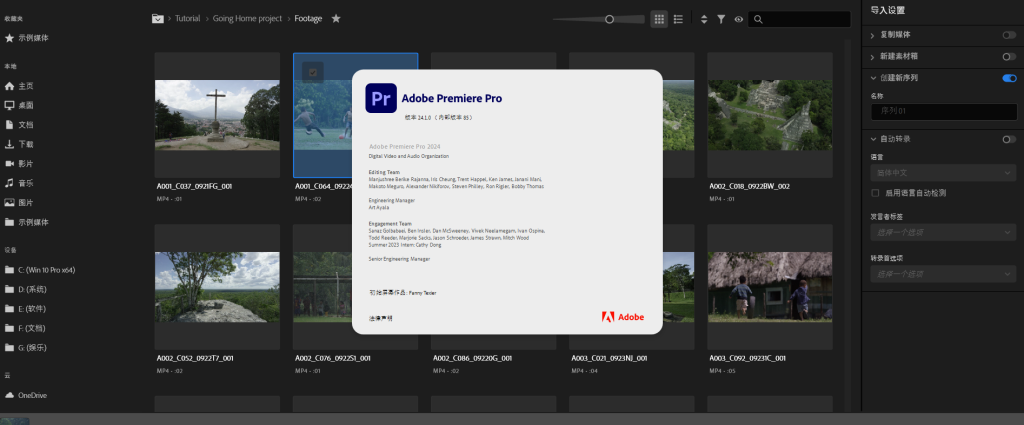Click the Footage breadcrumb
This screenshot has width=1024, height=425.
coord(308,19)
